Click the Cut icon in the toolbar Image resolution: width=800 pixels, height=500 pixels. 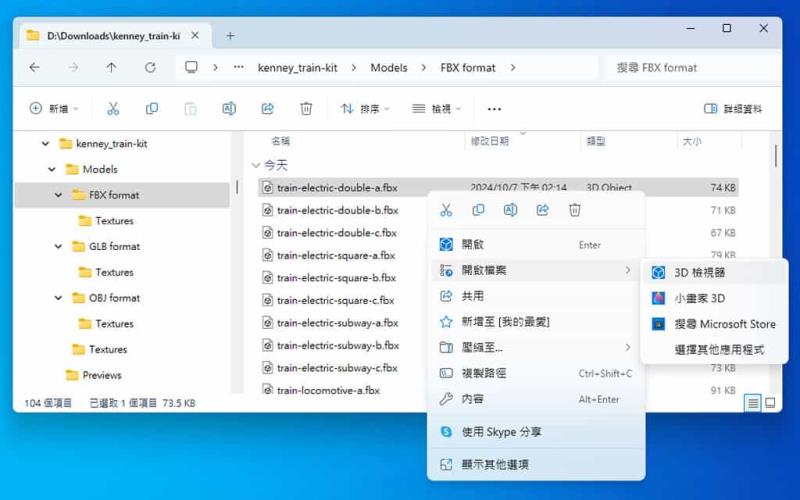point(113,109)
